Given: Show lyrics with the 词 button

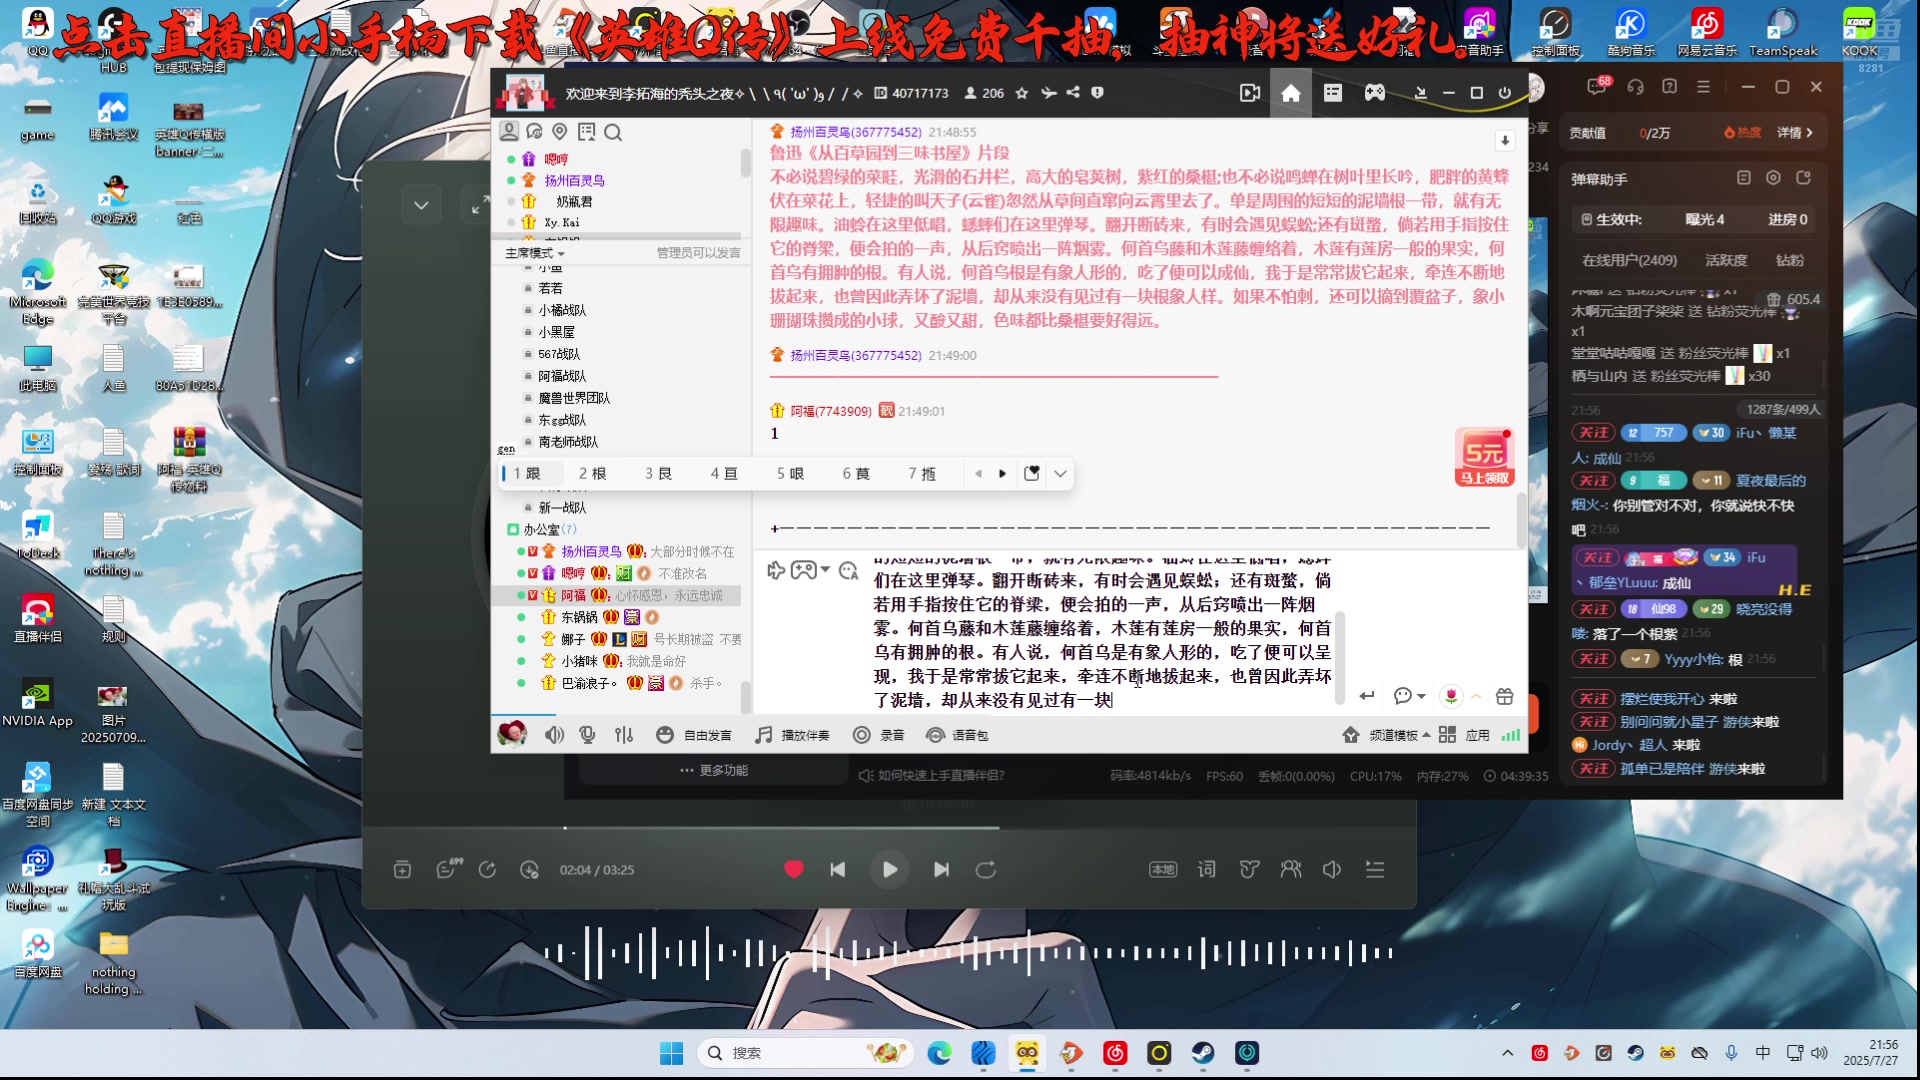Looking at the screenshot, I should (x=1207, y=870).
